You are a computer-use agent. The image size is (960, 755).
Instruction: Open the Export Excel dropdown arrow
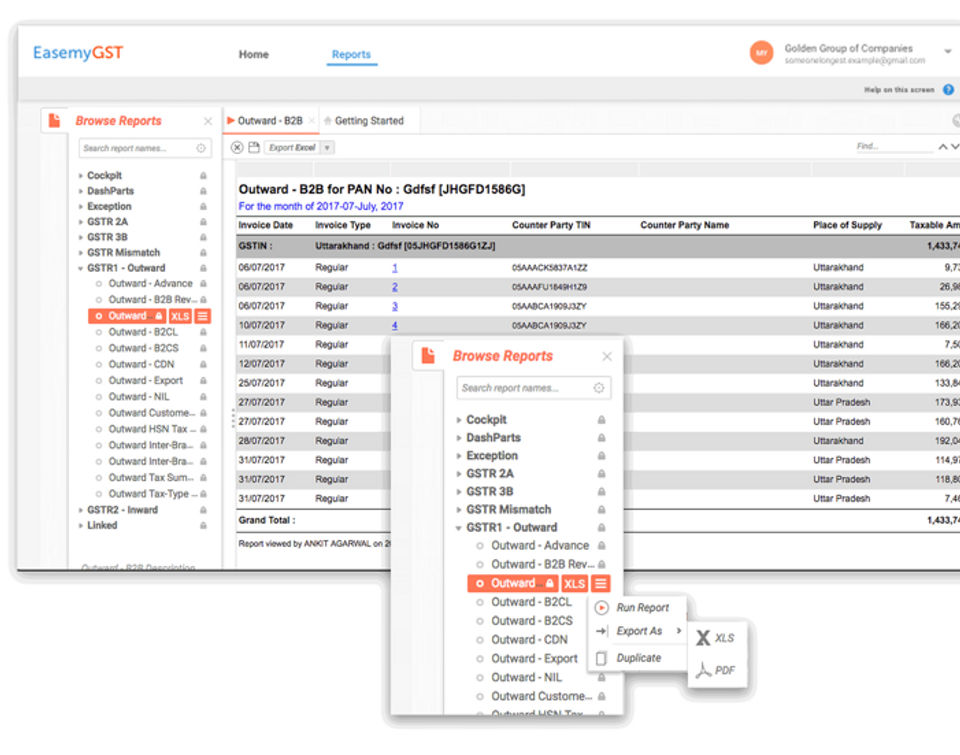328,148
